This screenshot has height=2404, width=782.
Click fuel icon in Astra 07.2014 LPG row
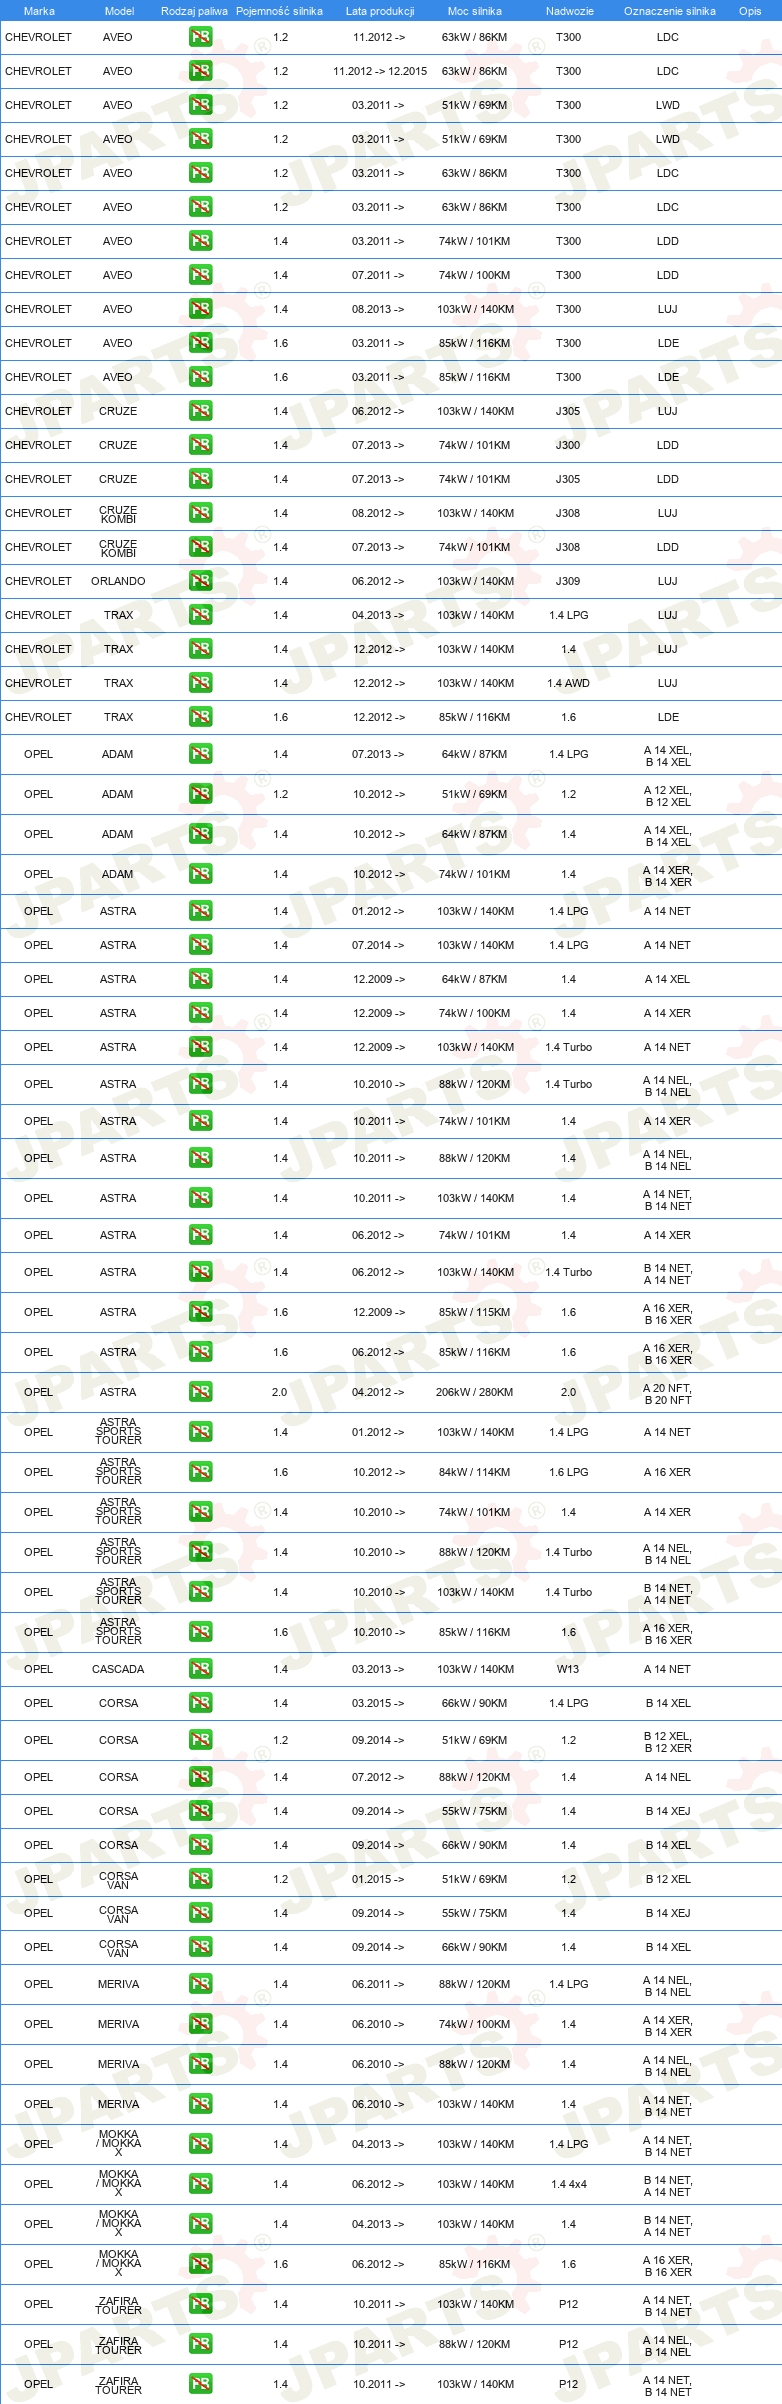(x=200, y=945)
